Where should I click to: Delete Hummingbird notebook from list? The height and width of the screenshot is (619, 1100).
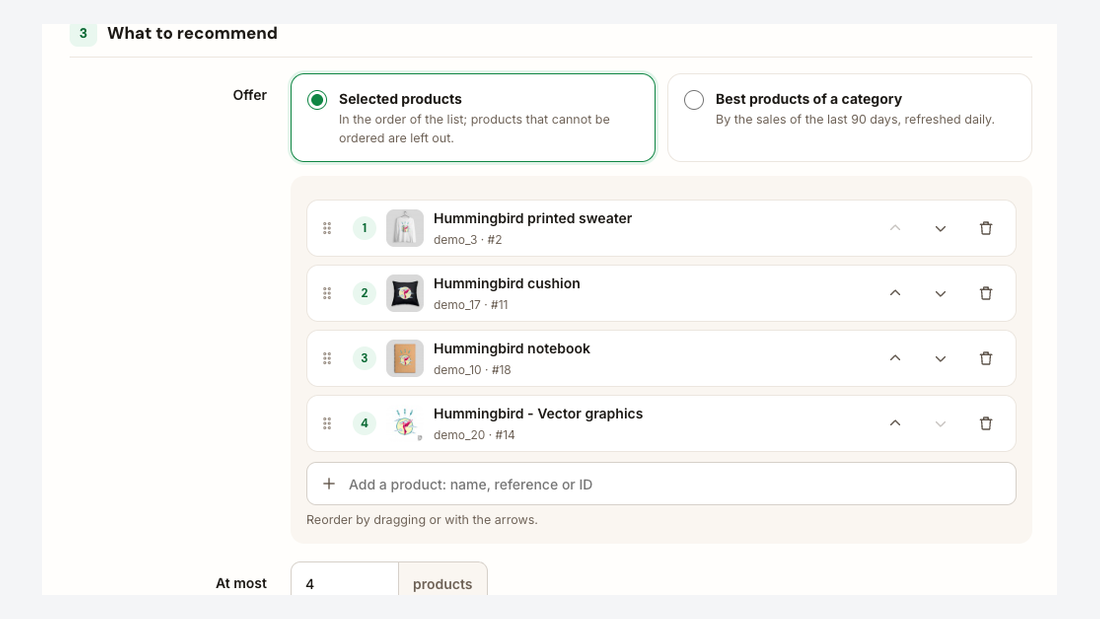pyautogui.click(x=986, y=359)
